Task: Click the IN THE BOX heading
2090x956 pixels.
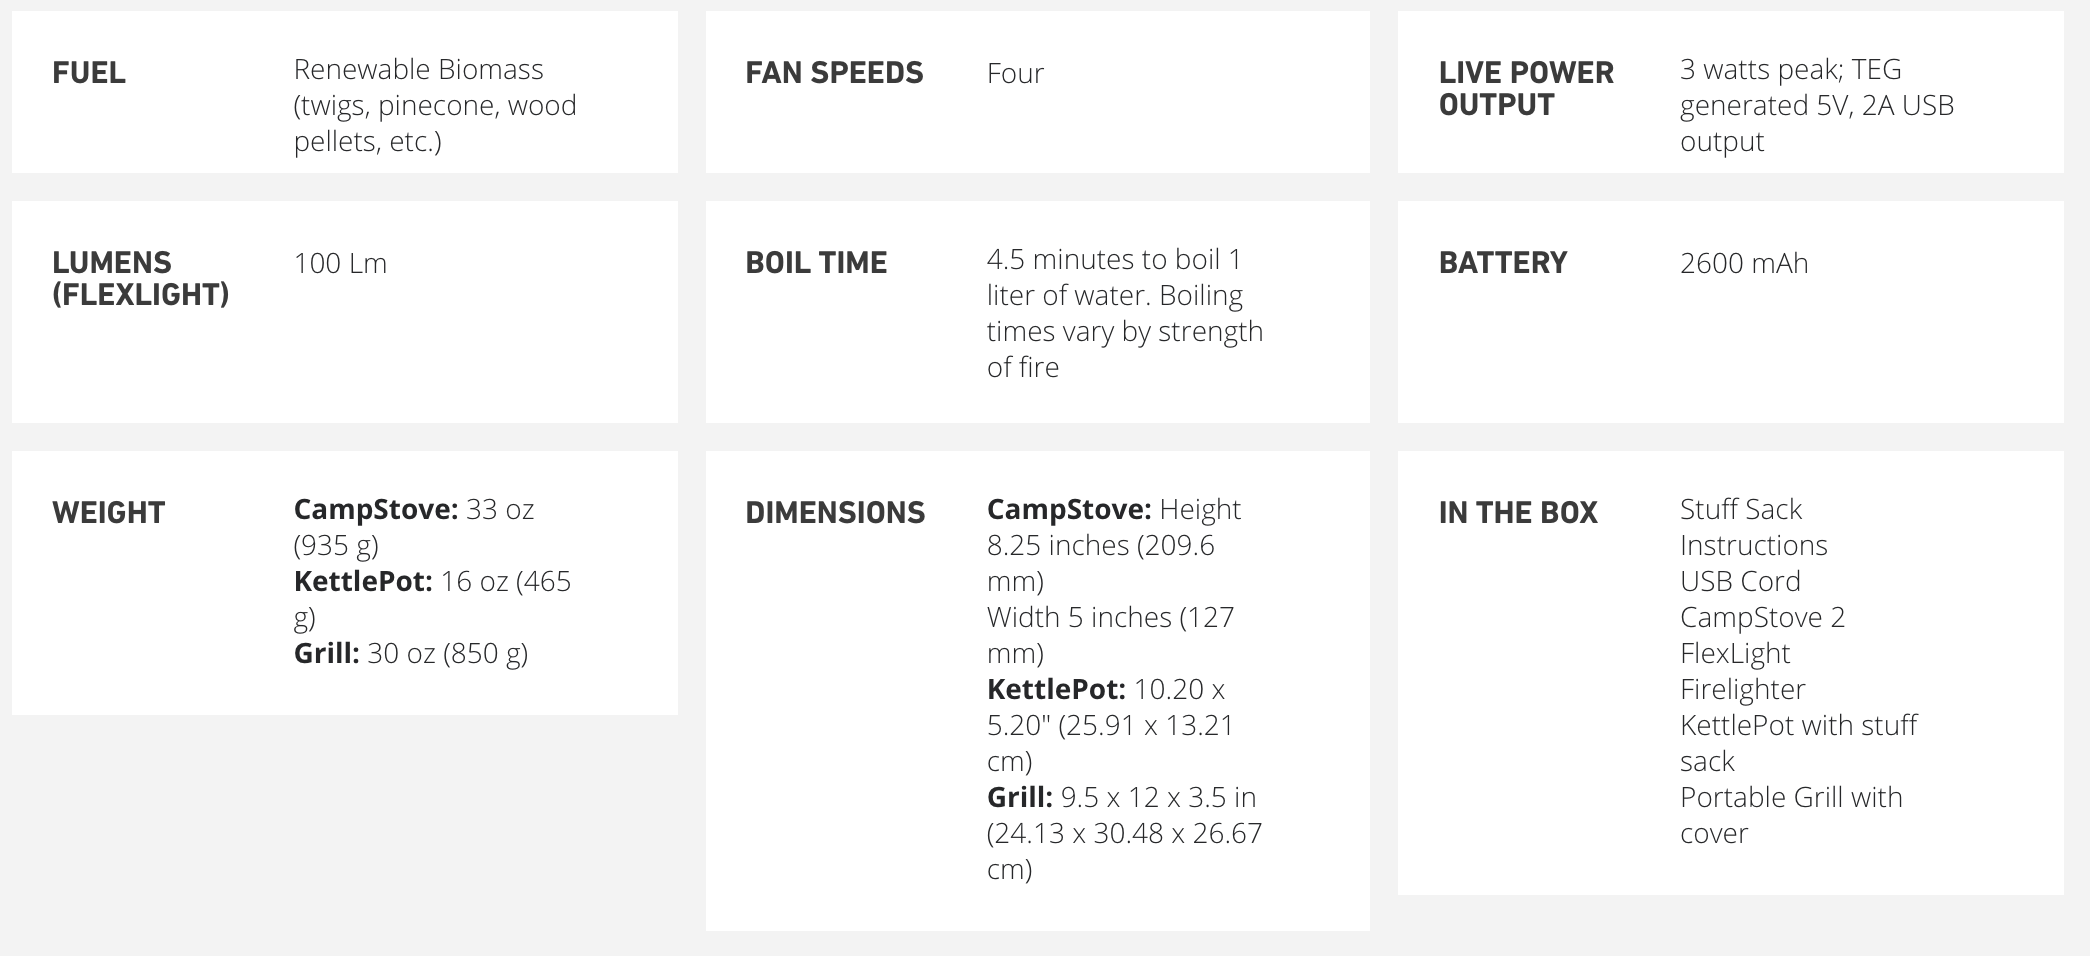Action: (1517, 513)
